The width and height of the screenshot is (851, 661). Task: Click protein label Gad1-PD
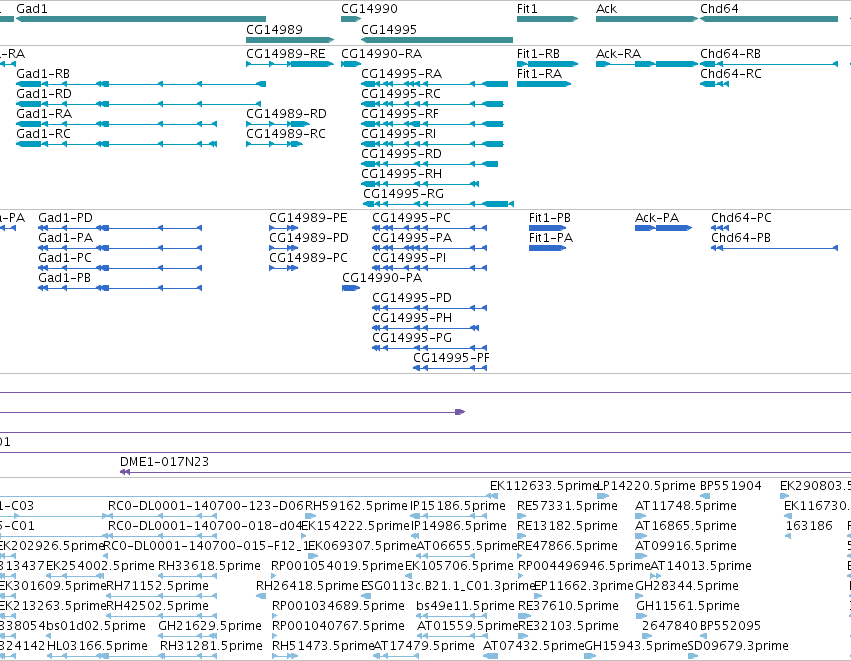tap(65, 218)
